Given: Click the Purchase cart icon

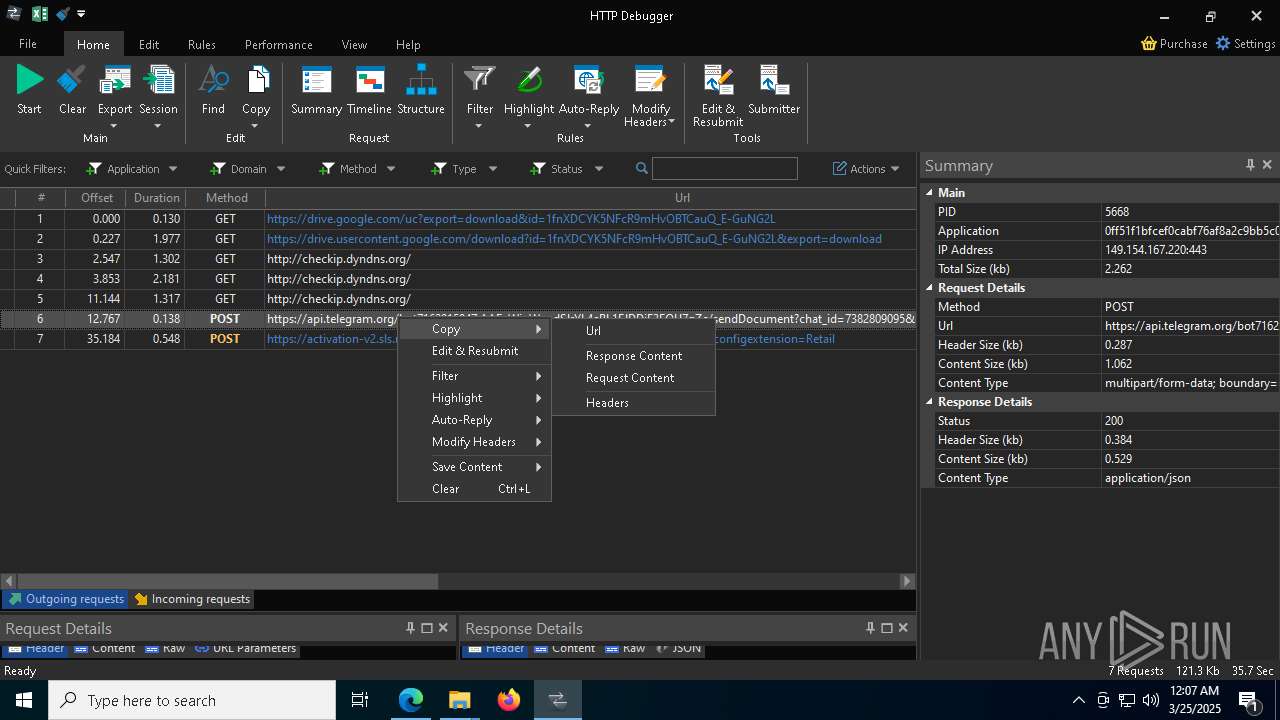Looking at the screenshot, I should pos(1149,44).
